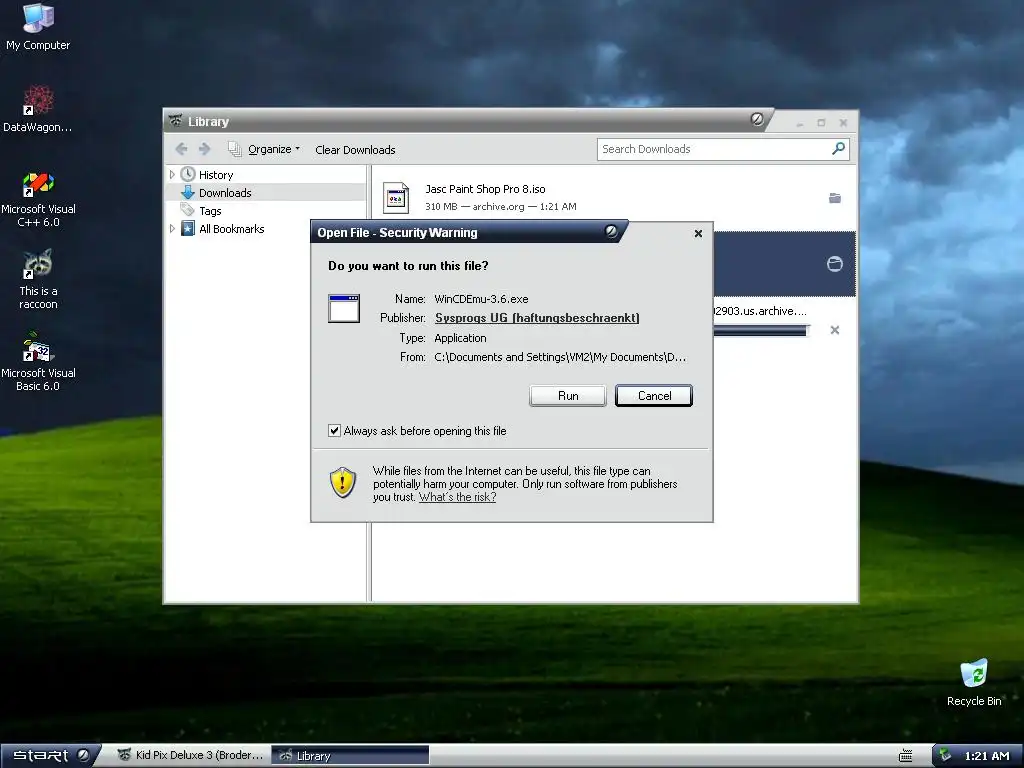This screenshot has height=768, width=1024.
Task: Open the Sysprogs UG publisher link
Action: [537, 318]
